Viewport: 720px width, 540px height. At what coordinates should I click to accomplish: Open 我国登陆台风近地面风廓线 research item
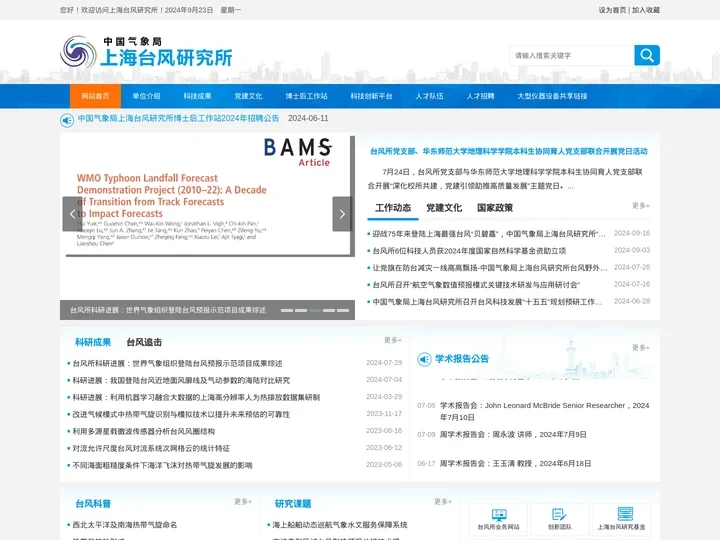[181, 380]
